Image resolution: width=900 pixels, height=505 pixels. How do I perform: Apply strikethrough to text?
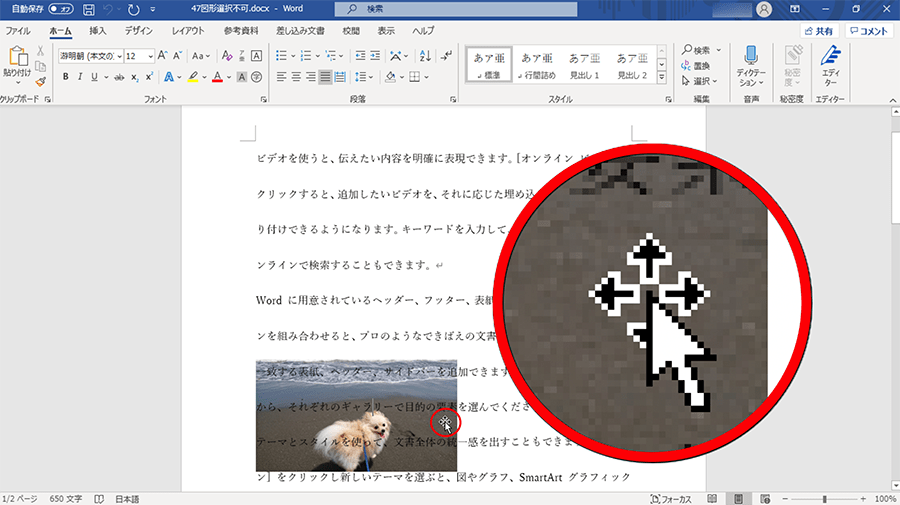click(x=119, y=77)
